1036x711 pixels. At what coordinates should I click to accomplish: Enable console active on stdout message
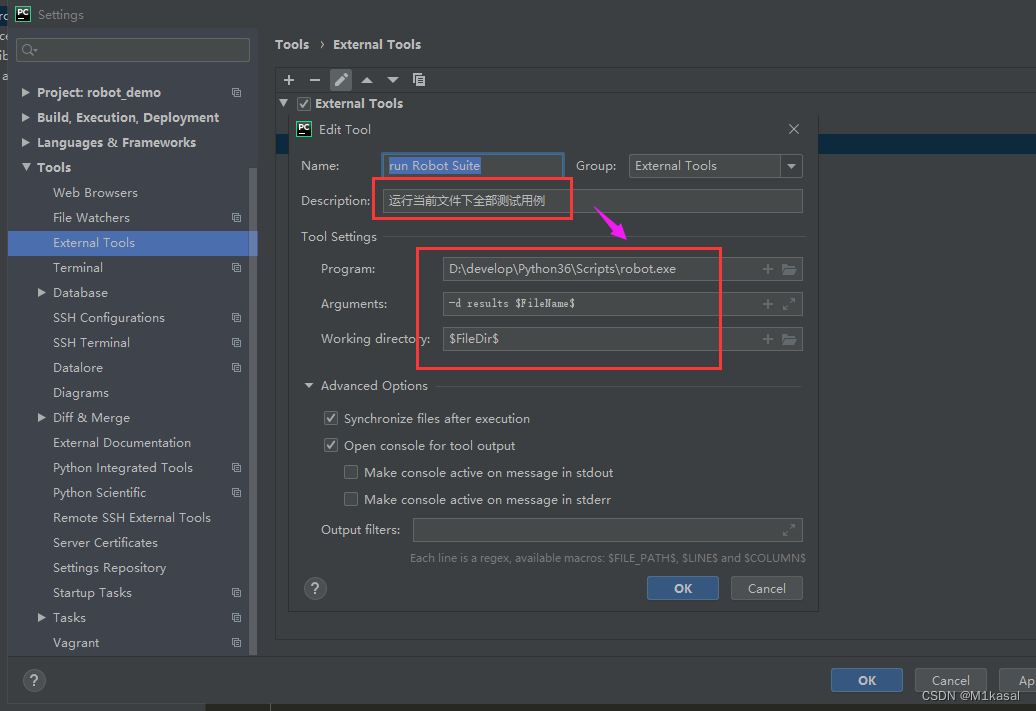(x=351, y=472)
